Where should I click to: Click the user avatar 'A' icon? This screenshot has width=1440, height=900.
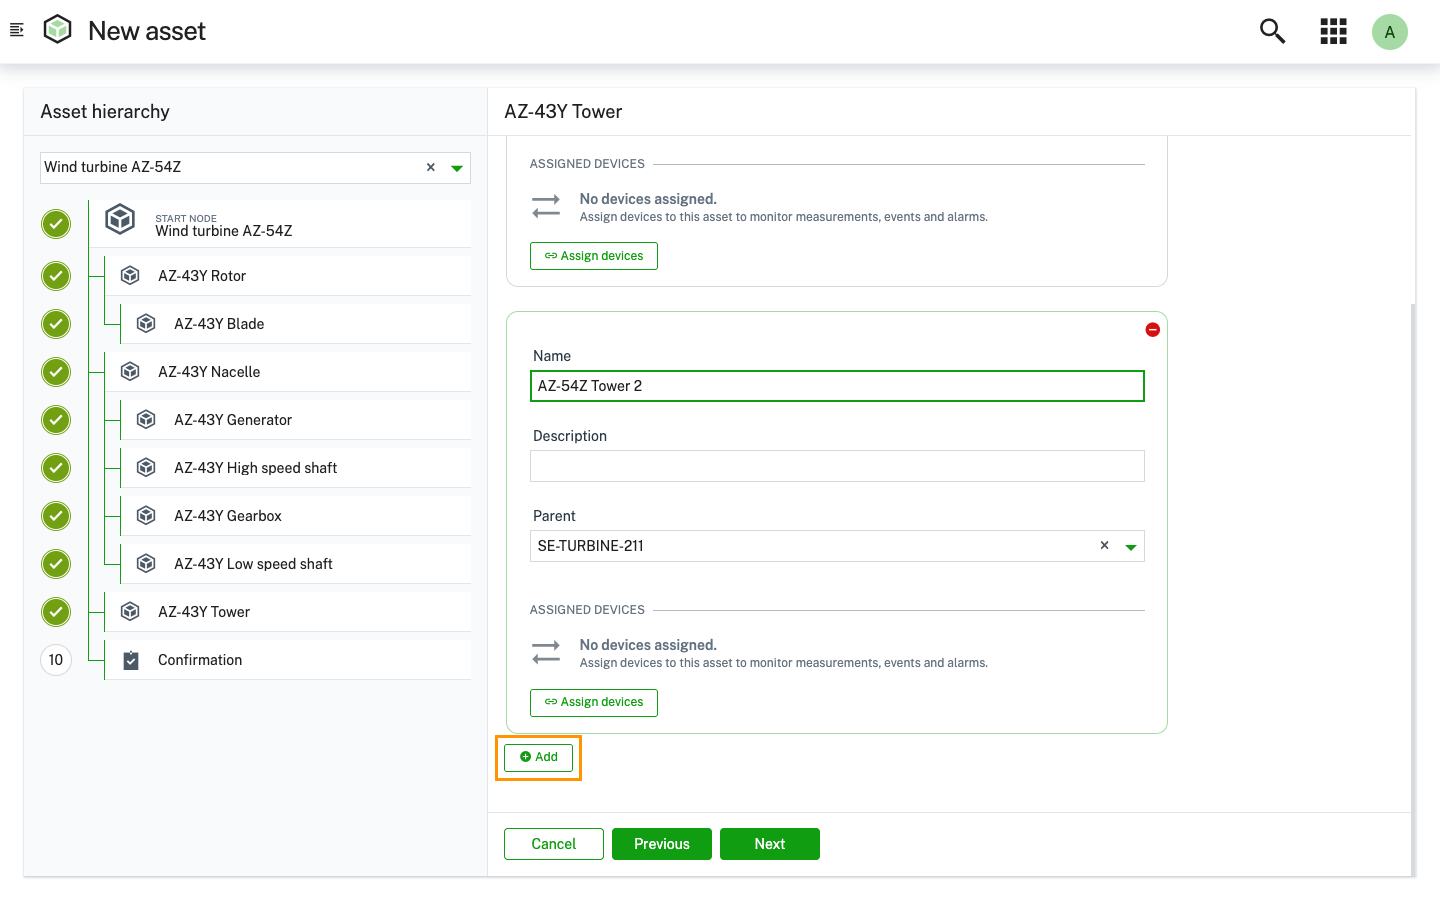(1389, 32)
